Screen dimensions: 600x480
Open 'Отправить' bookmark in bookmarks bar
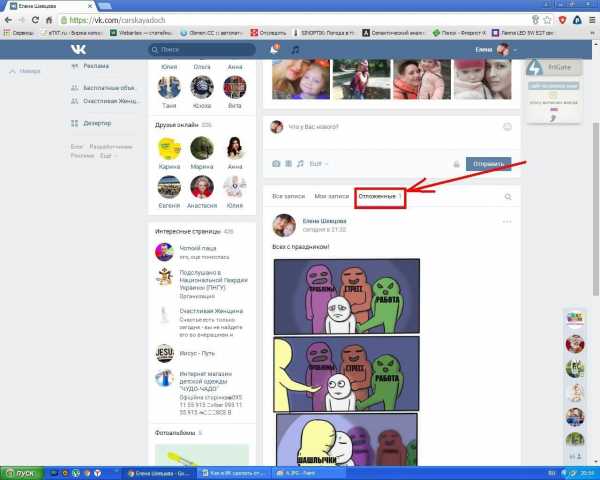[268, 33]
